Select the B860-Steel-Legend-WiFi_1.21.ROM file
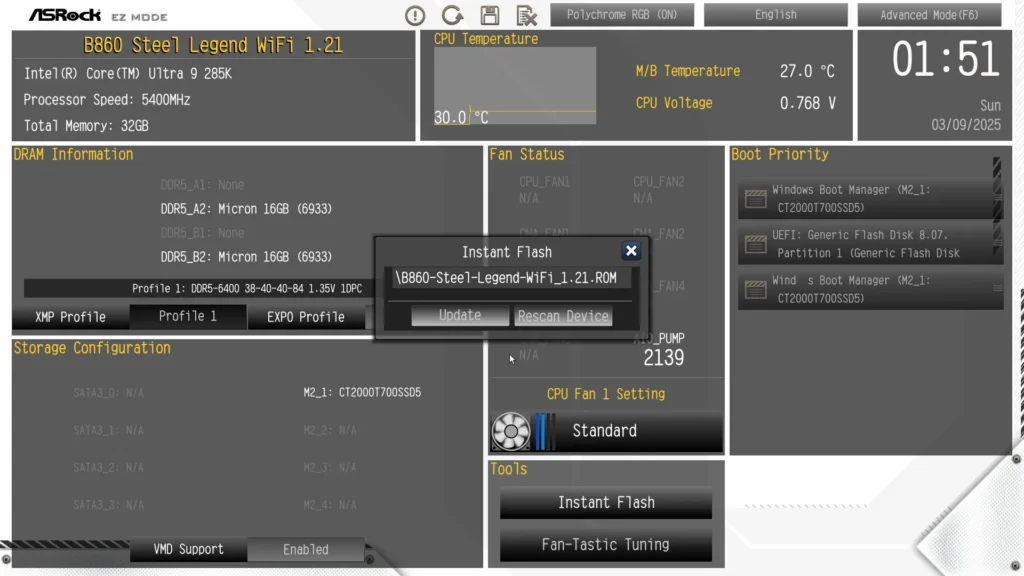The height and width of the screenshot is (576, 1024). (x=507, y=278)
